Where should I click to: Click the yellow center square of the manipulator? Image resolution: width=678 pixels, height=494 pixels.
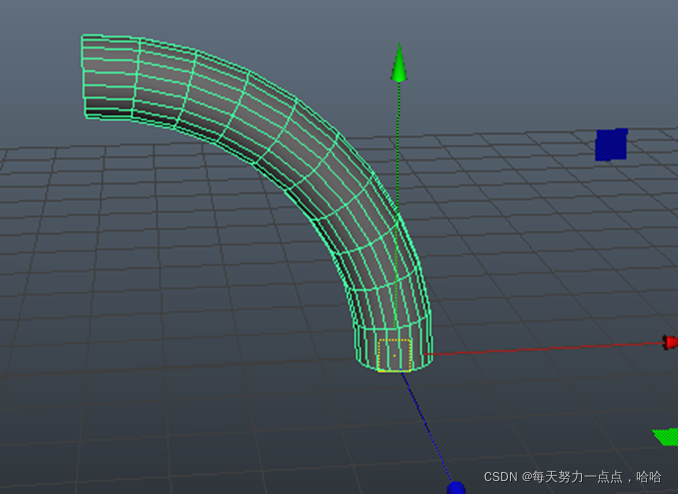tap(394, 355)
